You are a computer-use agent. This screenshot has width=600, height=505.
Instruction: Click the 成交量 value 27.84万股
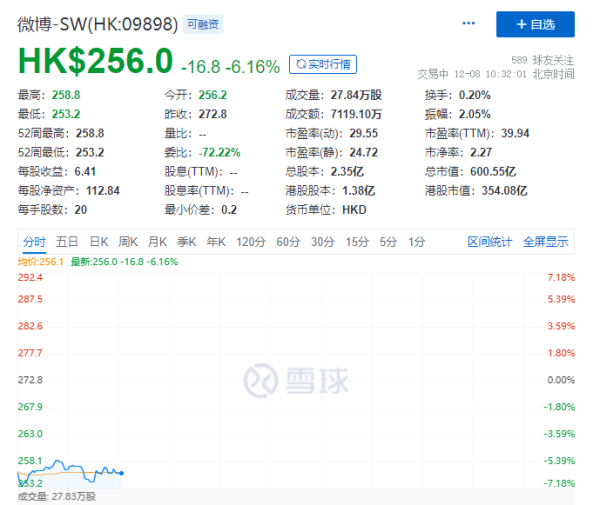point(356,95)
